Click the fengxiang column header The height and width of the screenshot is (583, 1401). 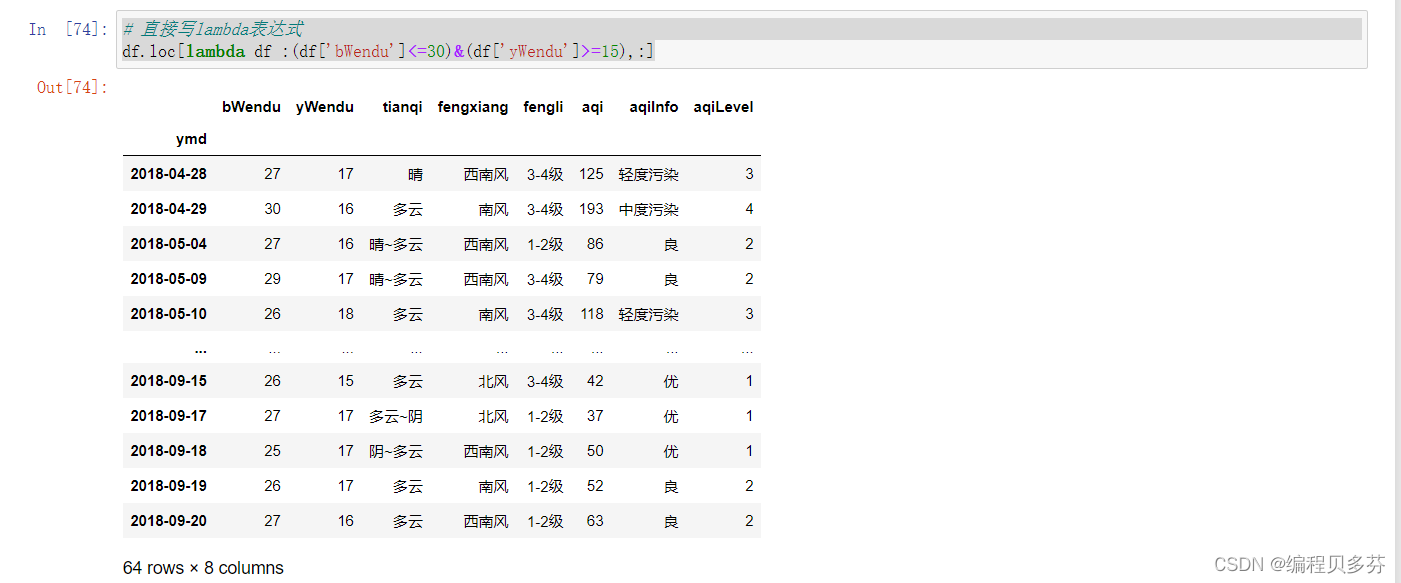tap(473, 107)
